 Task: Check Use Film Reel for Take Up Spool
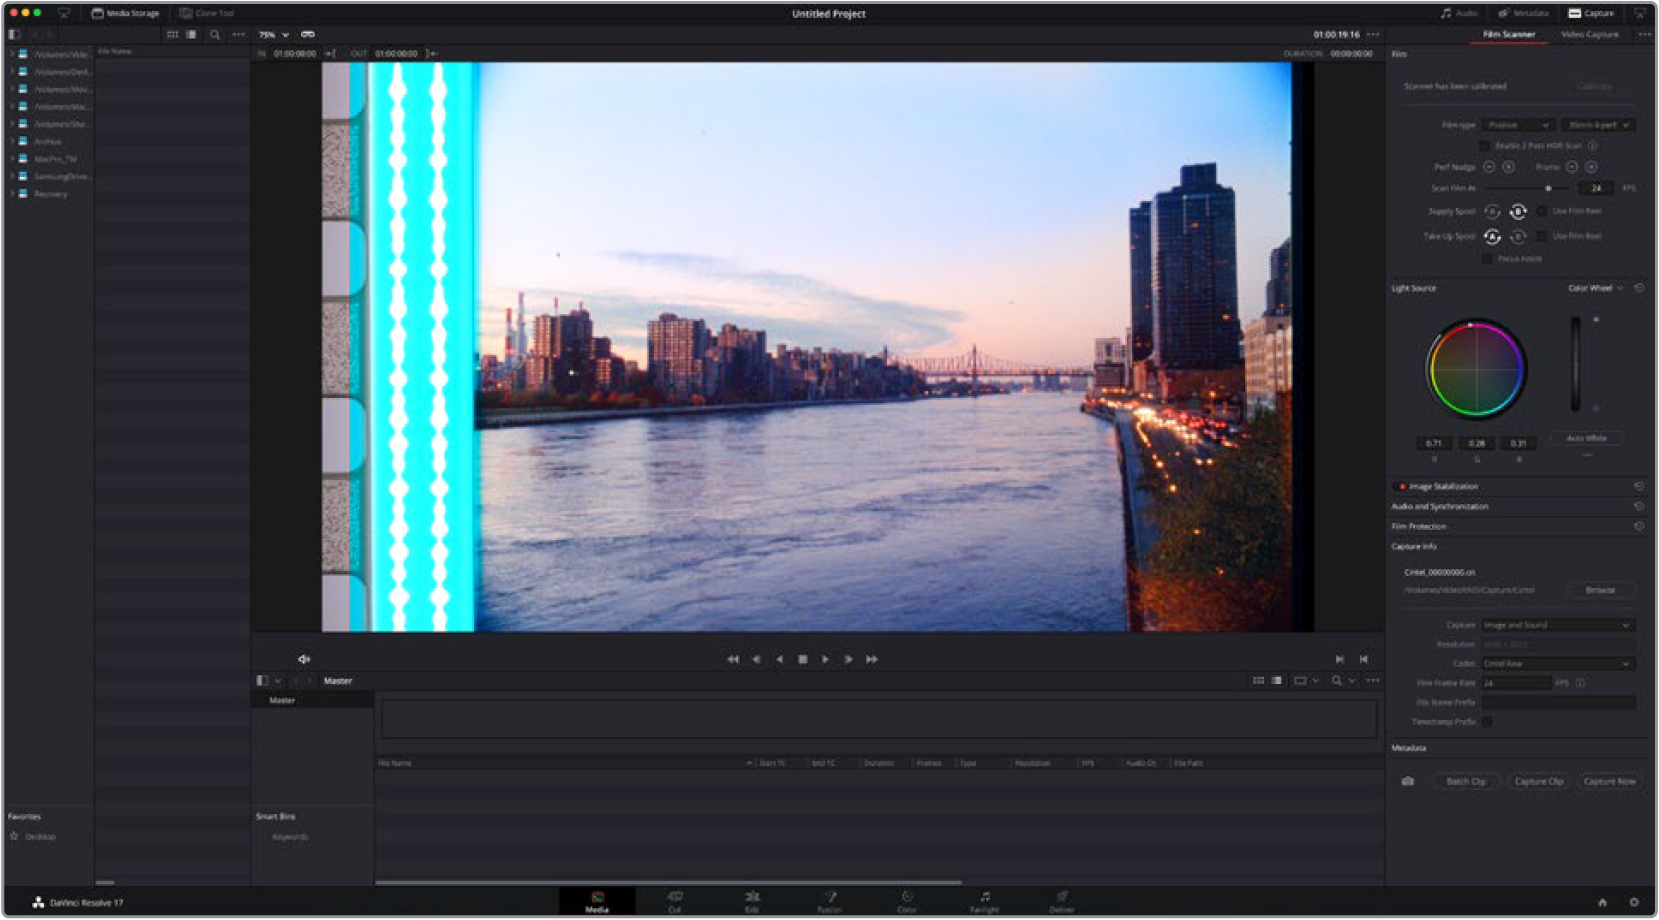point(1542,236)
